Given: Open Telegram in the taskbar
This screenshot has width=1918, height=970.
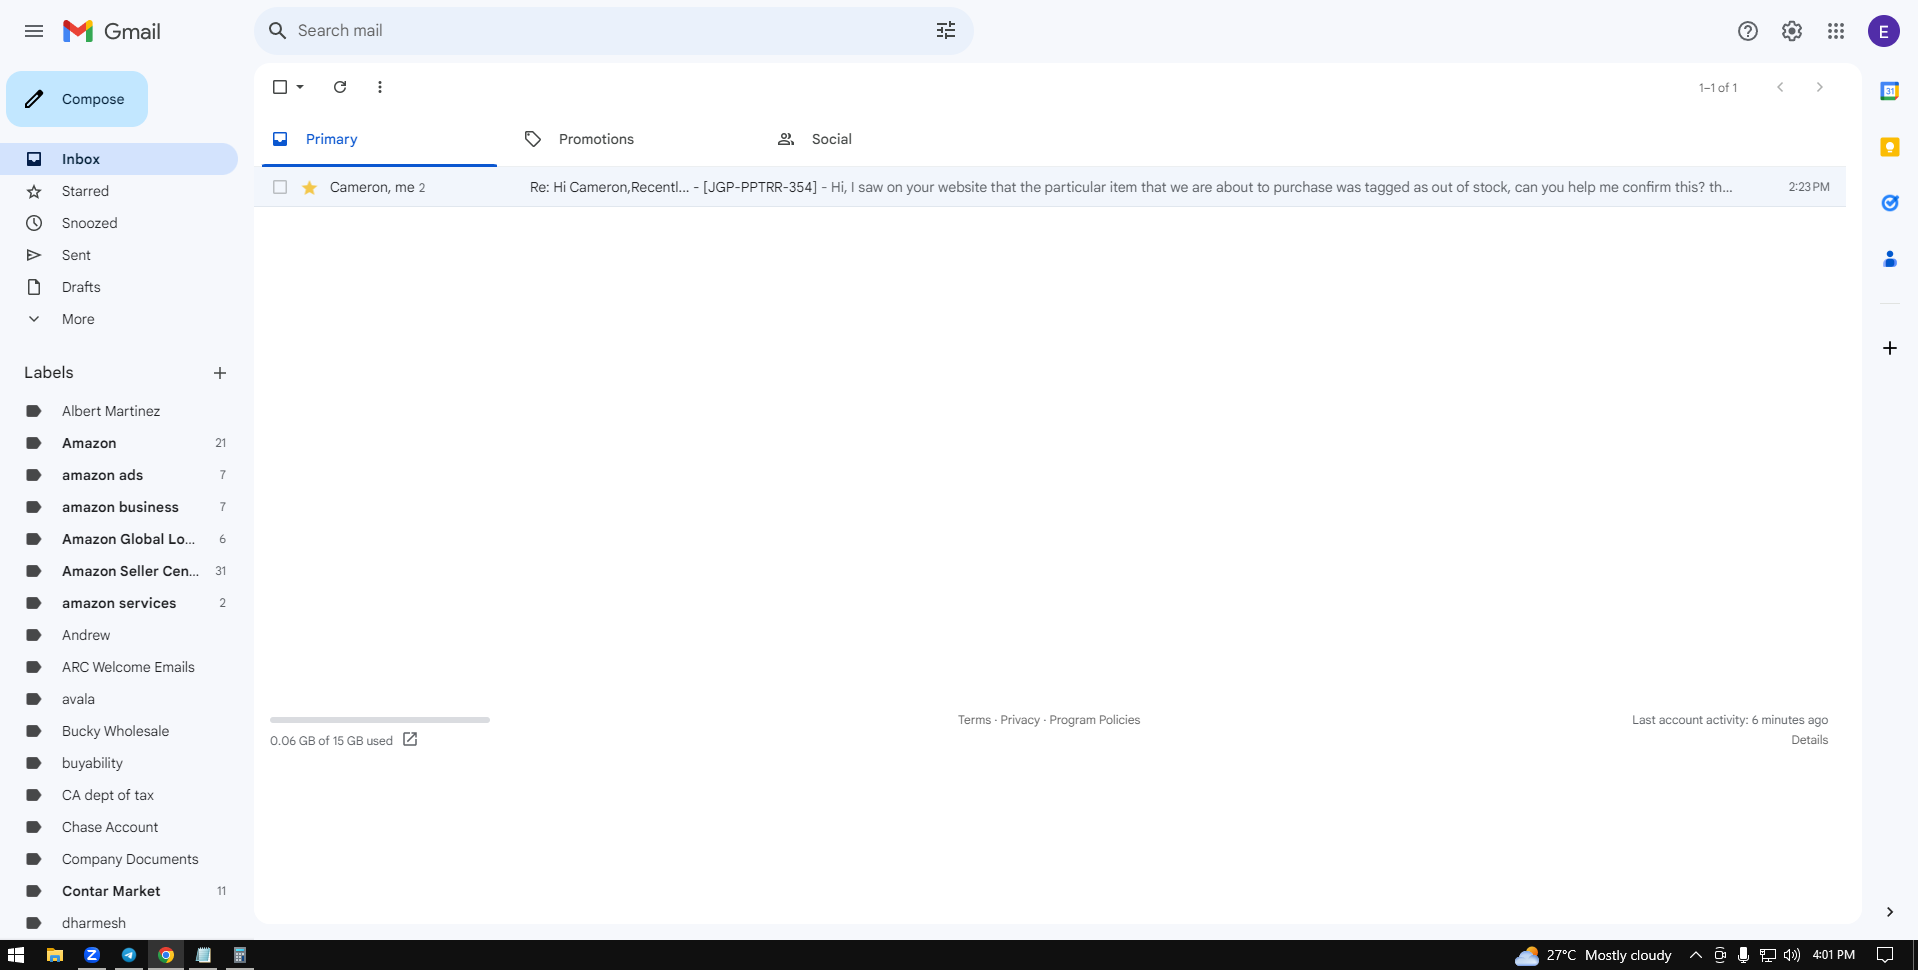Looking at the screenshot, I should pos(129,955).
